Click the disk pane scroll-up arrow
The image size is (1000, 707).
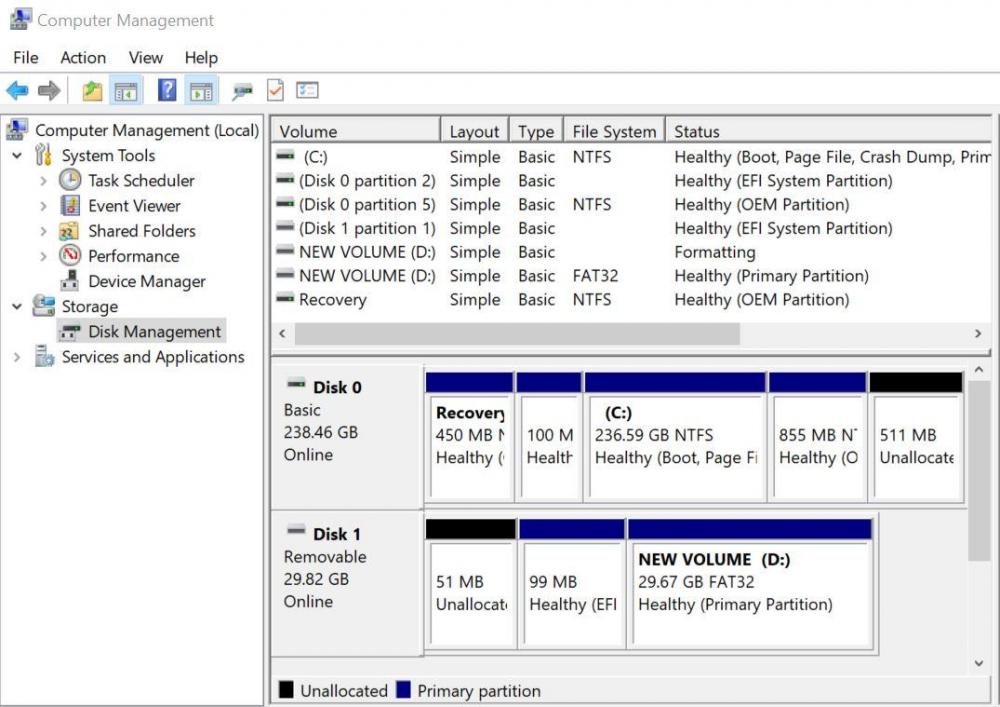[x=979, y=370]
